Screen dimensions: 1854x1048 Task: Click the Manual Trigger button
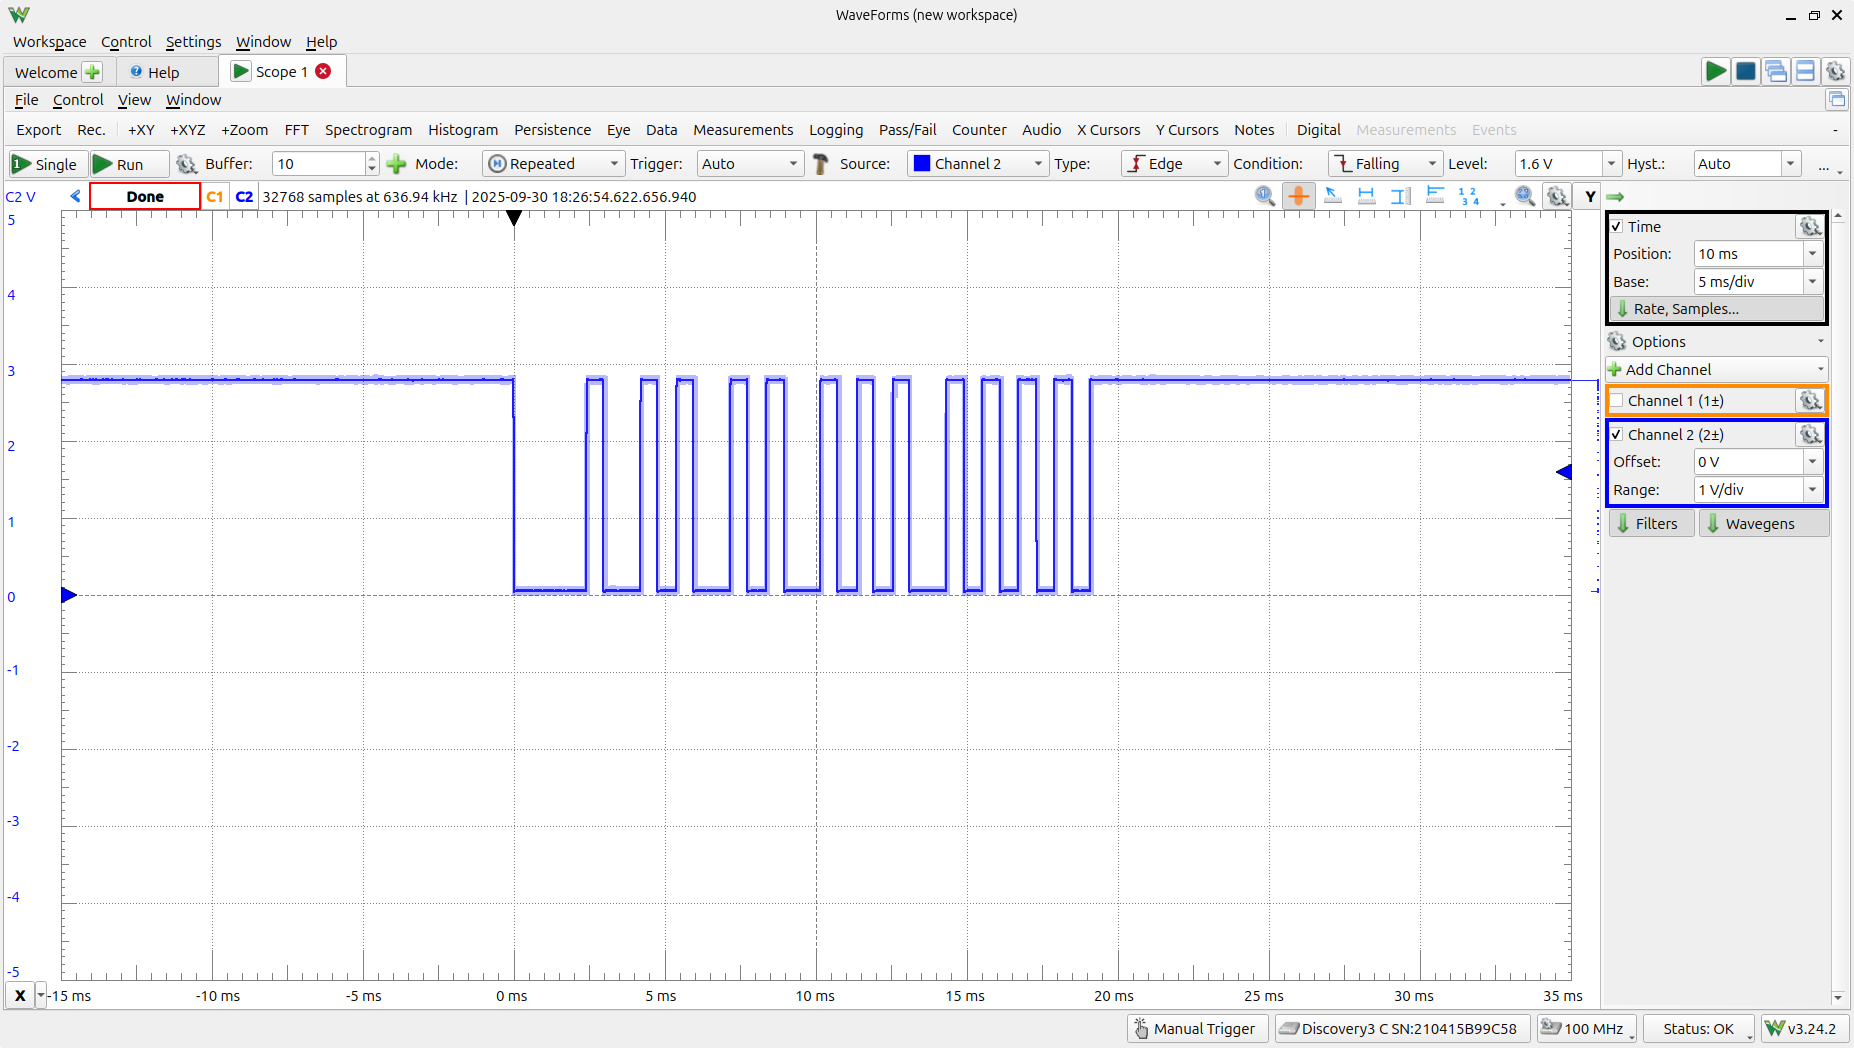[x=1197, y=1028]
